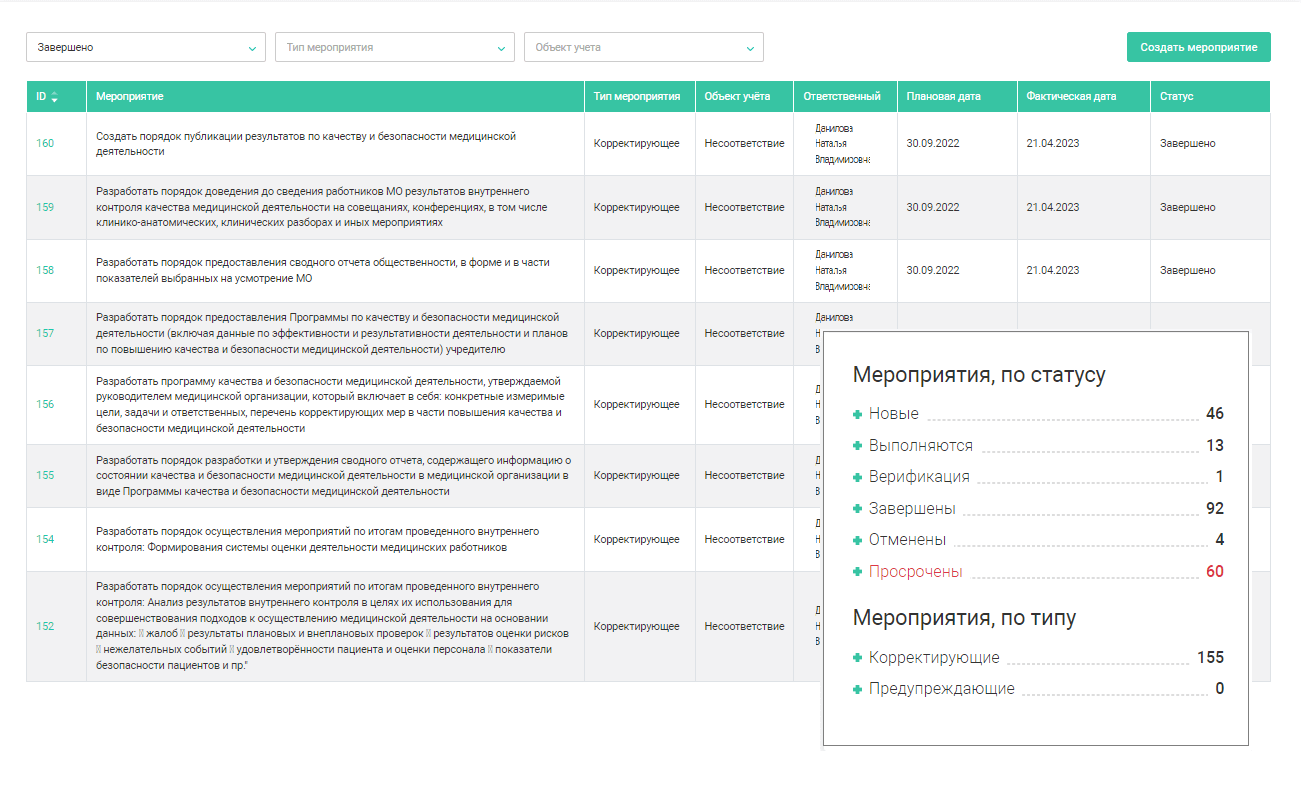Image resolution: width=1301 pixels, height=801 pixels.
Task: Click the red count 60 for Просрочены
Action: pos(1215,572)
